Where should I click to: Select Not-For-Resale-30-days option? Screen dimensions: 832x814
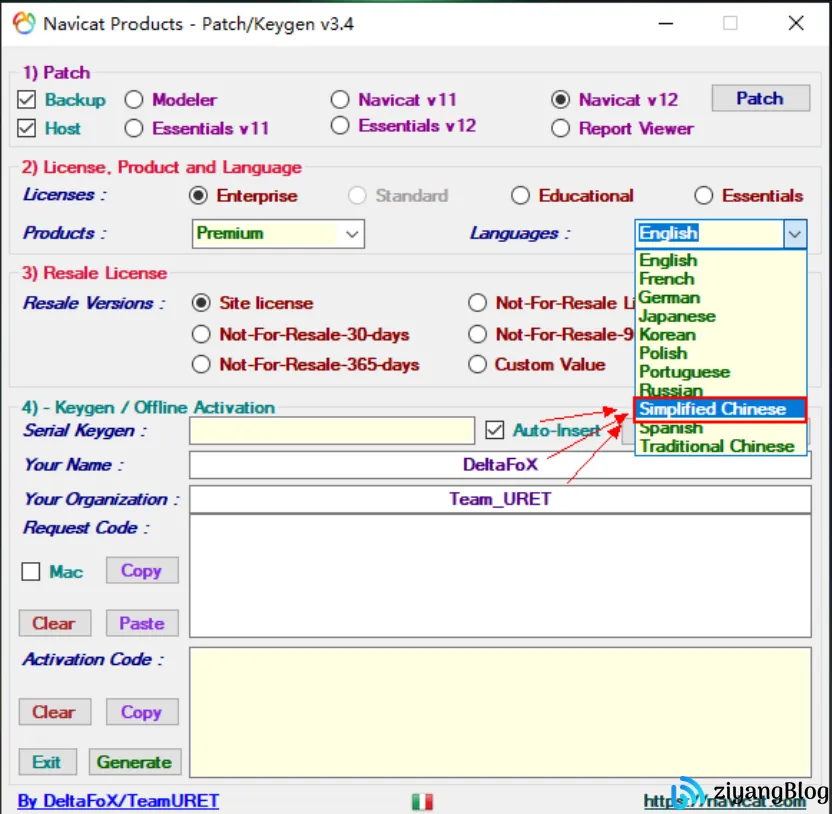(201, 335)
